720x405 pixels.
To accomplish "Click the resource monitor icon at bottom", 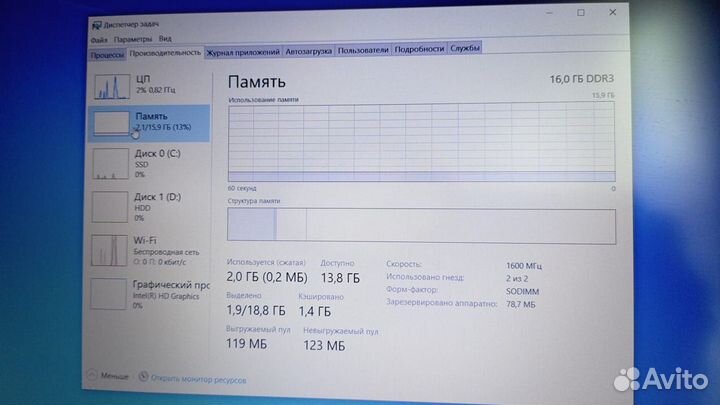I will tap(143, 377).
